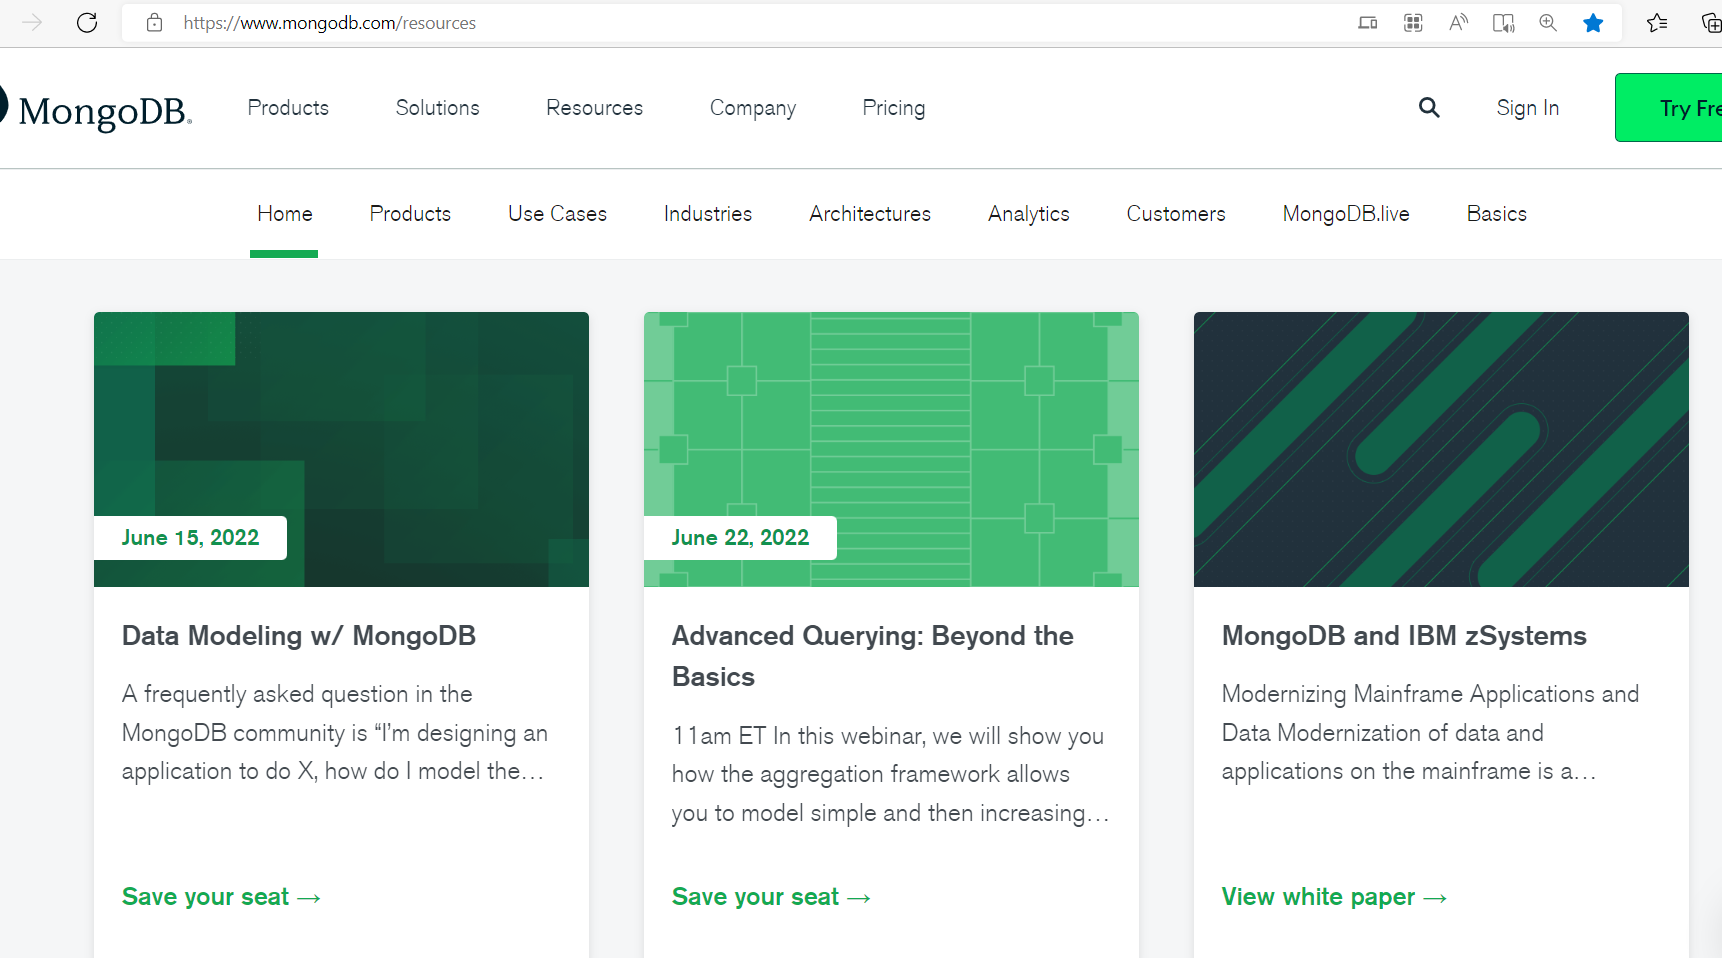Click the browser refresh icon
This screenshot has height=958, width=1722.
(87, 22)
